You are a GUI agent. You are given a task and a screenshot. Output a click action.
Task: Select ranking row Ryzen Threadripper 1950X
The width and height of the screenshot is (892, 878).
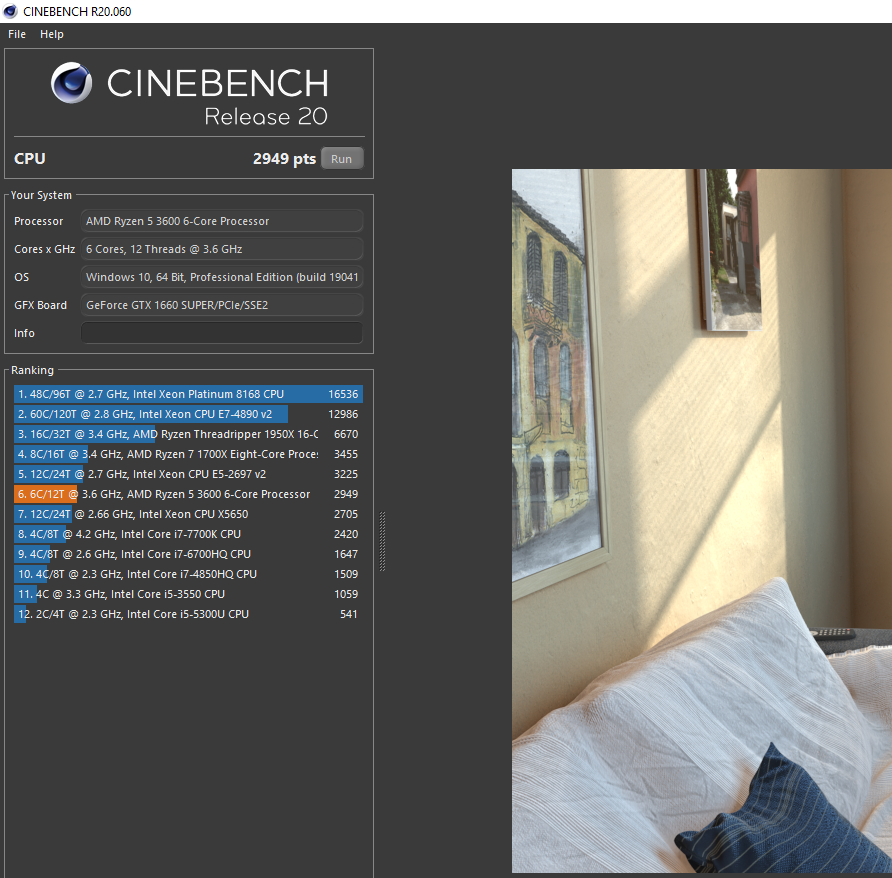coord(188,434)
